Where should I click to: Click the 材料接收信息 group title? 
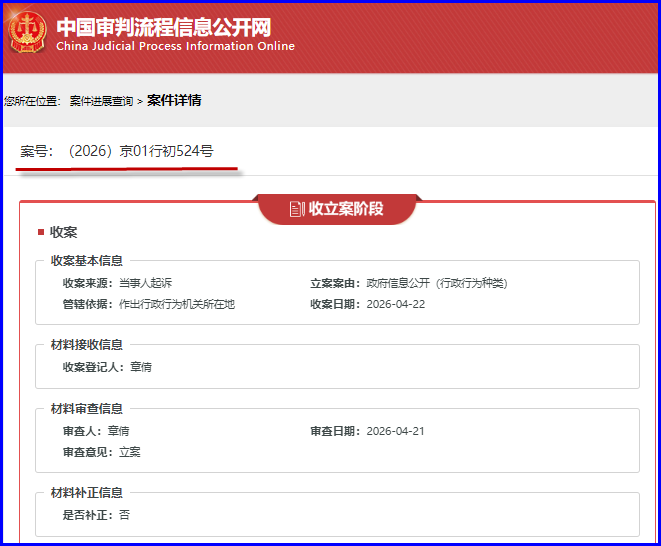pos(87,345)
